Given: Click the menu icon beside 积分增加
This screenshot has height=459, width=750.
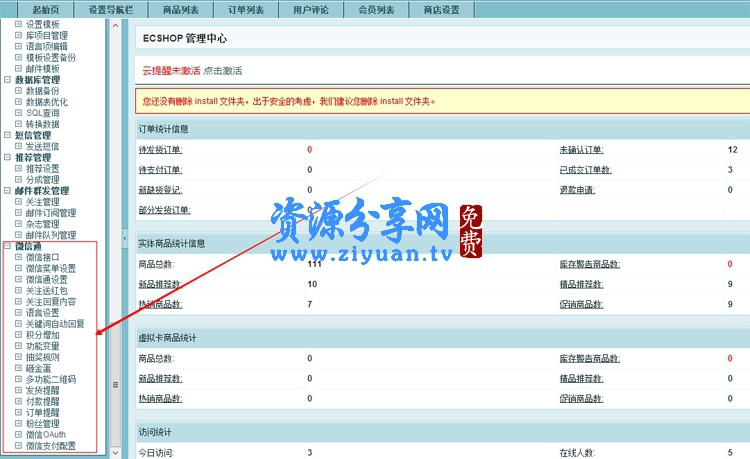Looking at the screenshot, I should [x=18, y=335].
